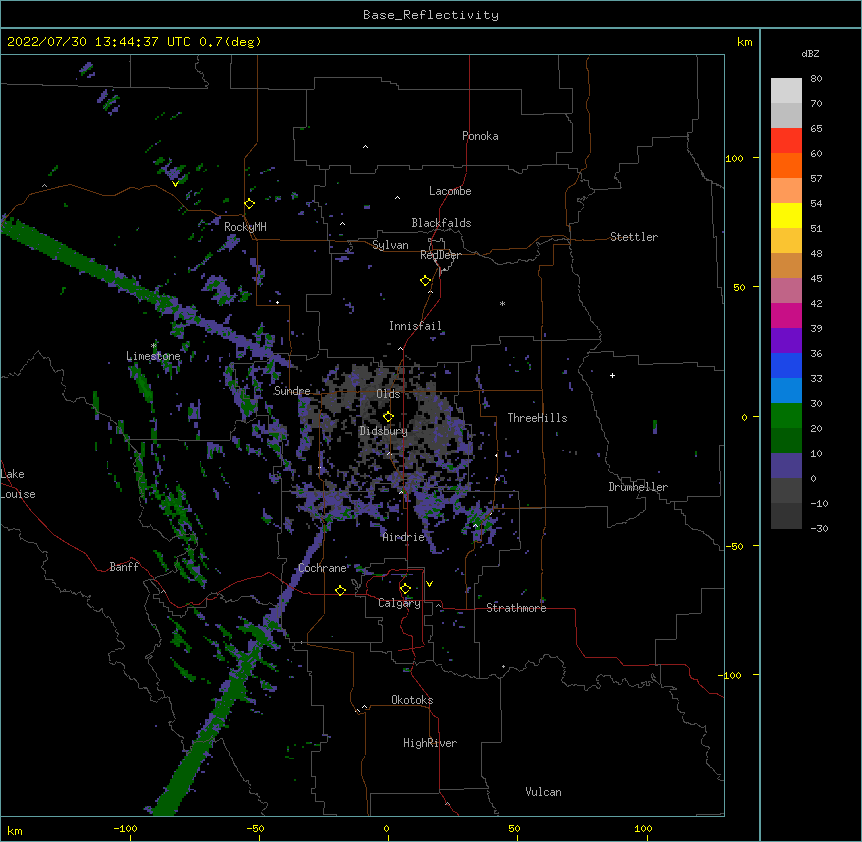
Task: Click the yellow diamond marker south of RedDeer
Action: 426,281
